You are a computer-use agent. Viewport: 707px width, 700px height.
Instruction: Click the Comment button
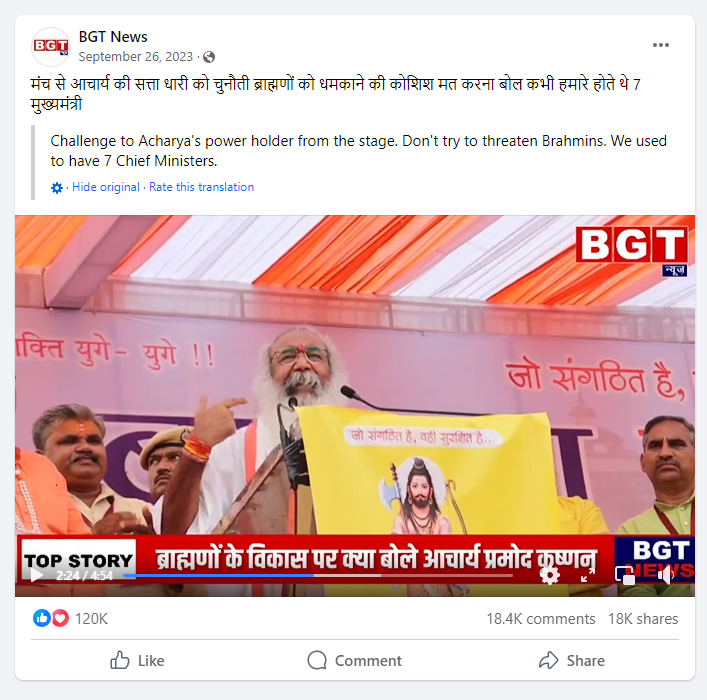354,661
